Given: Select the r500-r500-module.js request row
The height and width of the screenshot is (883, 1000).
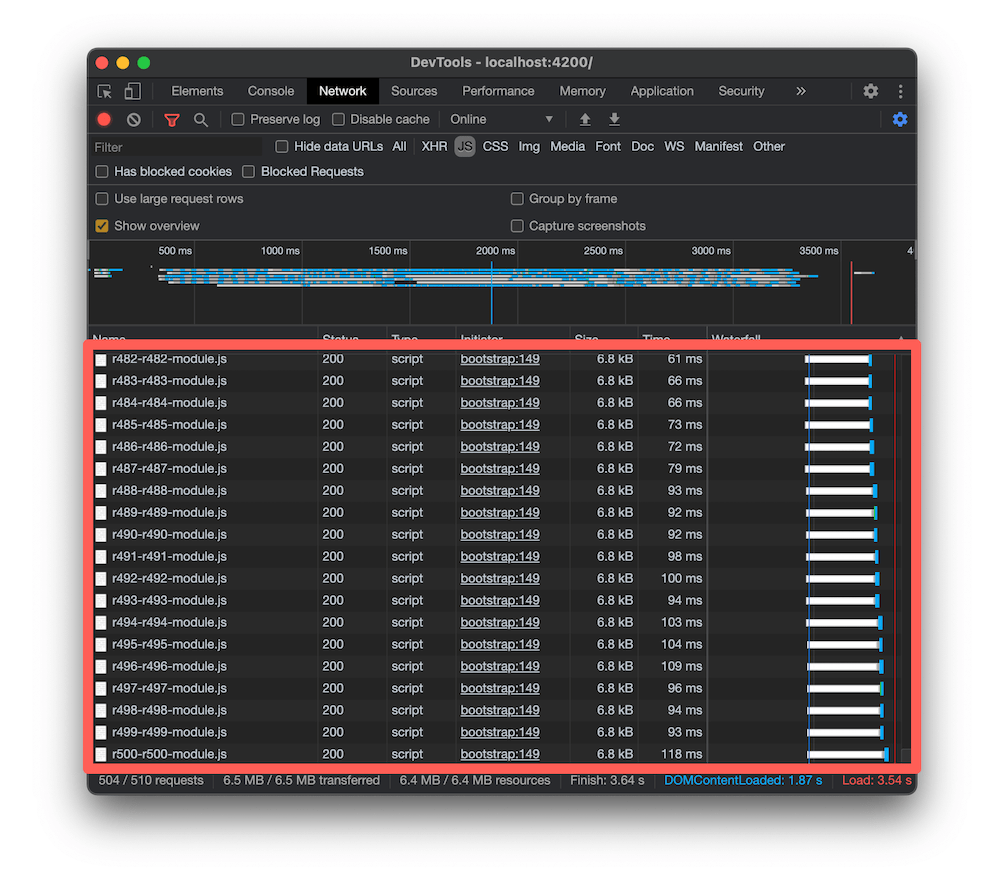Looking at the screenshot, I should click(x=502, y=754).
